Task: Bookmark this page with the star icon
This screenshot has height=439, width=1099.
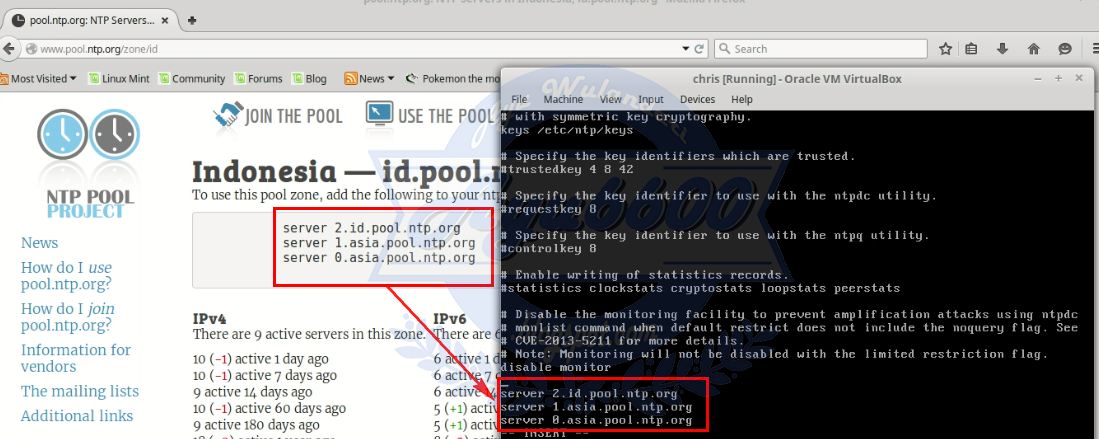Action: 946,49
